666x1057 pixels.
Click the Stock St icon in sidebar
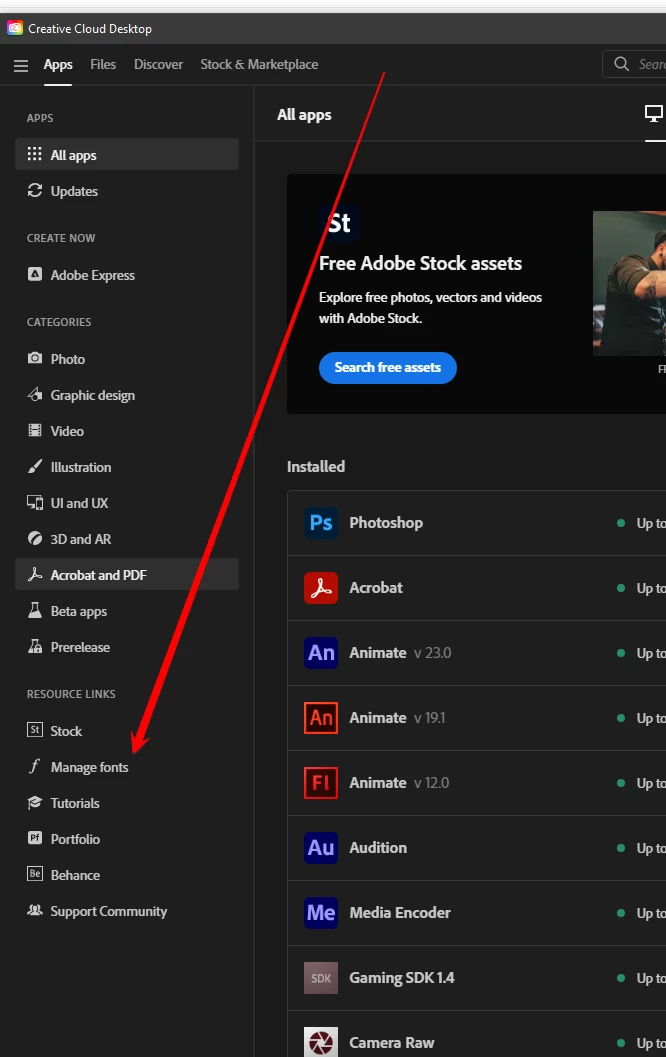tap(34, 730)
